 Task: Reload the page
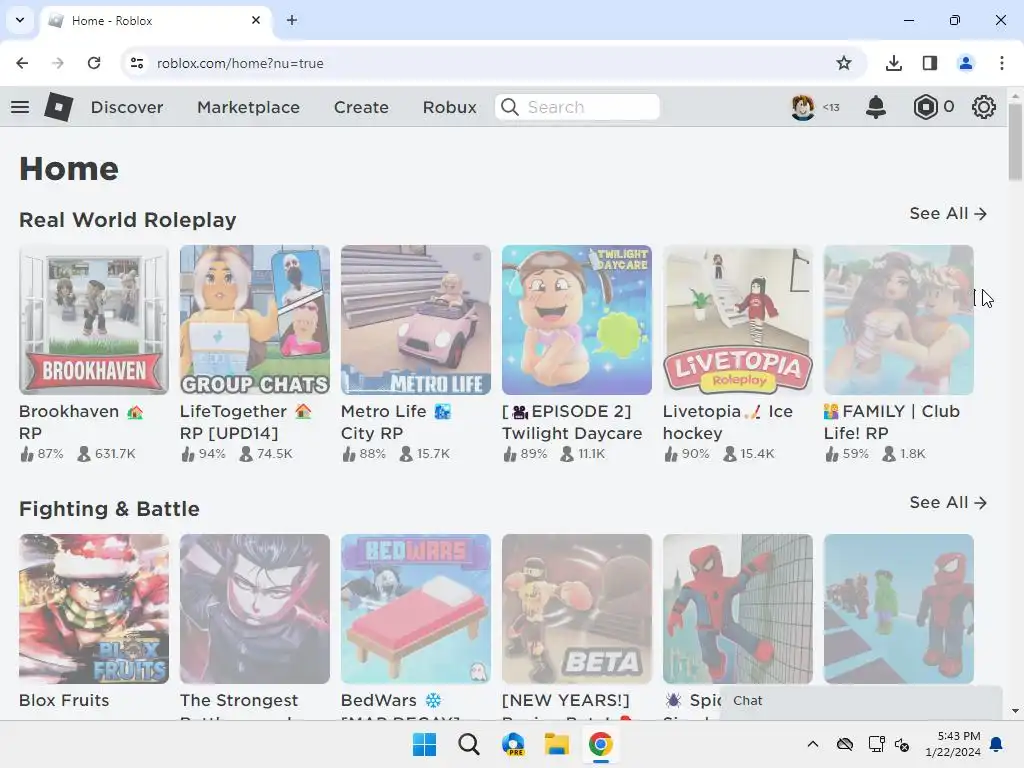[x=94, y=63]
